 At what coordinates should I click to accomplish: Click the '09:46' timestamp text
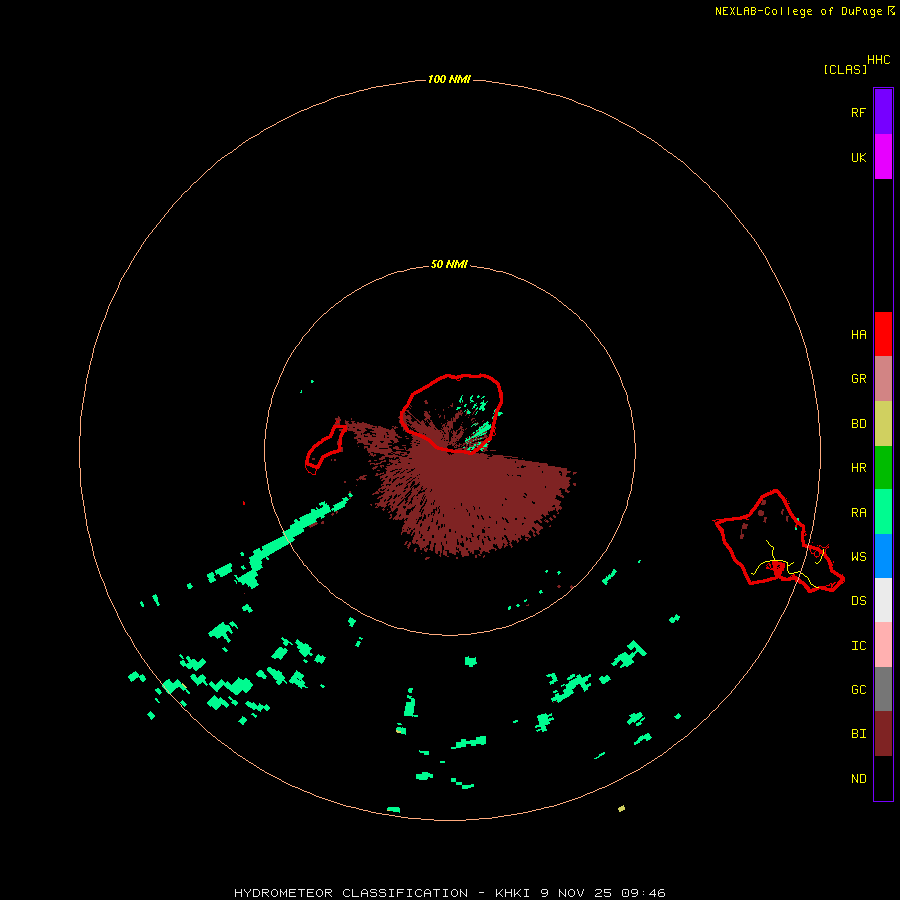coord(643,893)
